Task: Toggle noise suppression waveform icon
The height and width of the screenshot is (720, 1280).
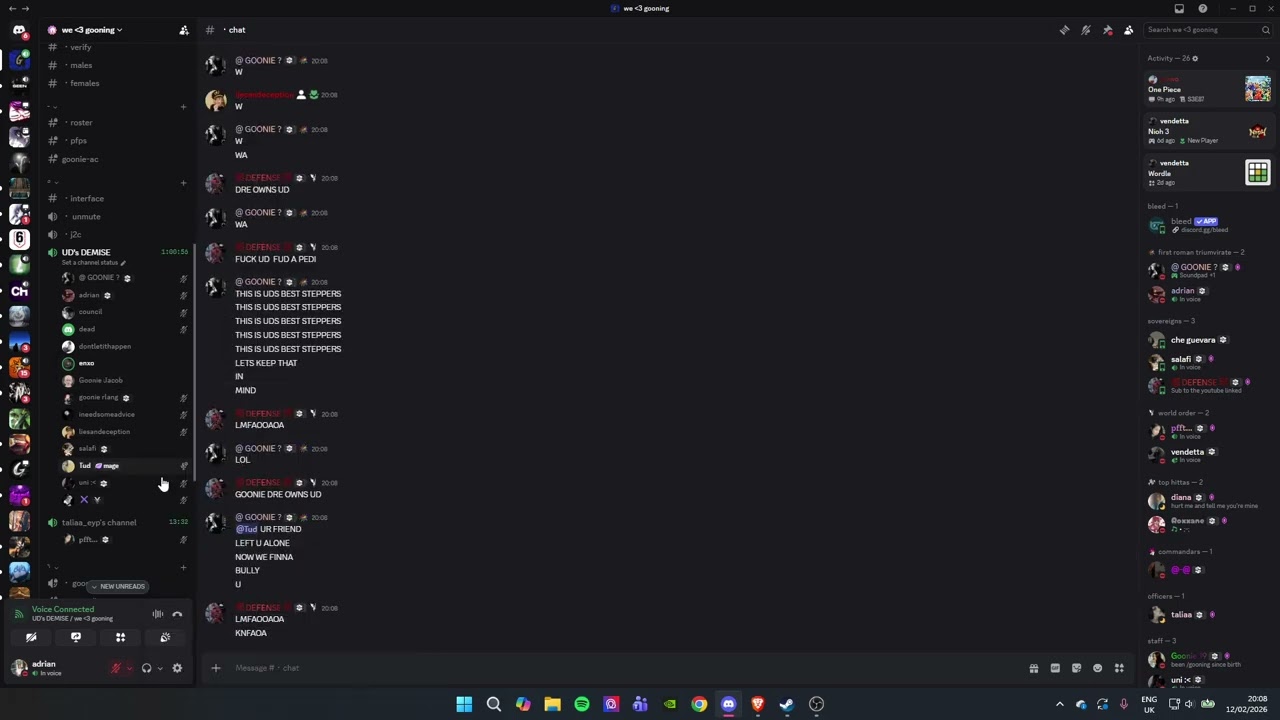Action: coord(157,614)
